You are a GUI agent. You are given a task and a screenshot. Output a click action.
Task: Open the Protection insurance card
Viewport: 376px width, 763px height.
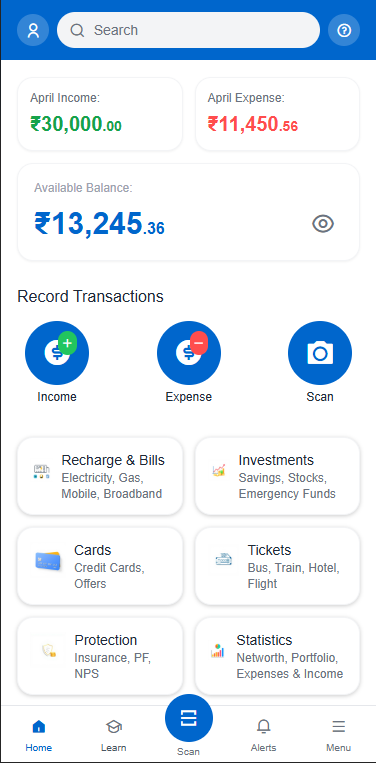[100, 656]
